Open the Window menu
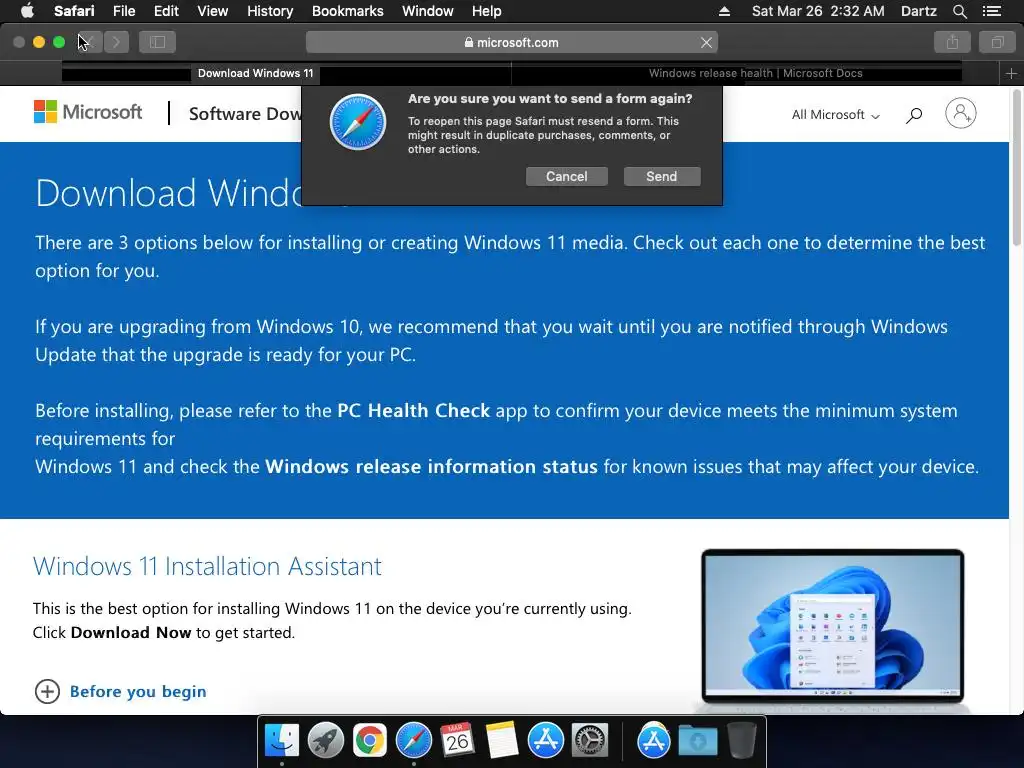Viewport: 1024px width, 768px height. pyautogui.click(x=427, y=11)
